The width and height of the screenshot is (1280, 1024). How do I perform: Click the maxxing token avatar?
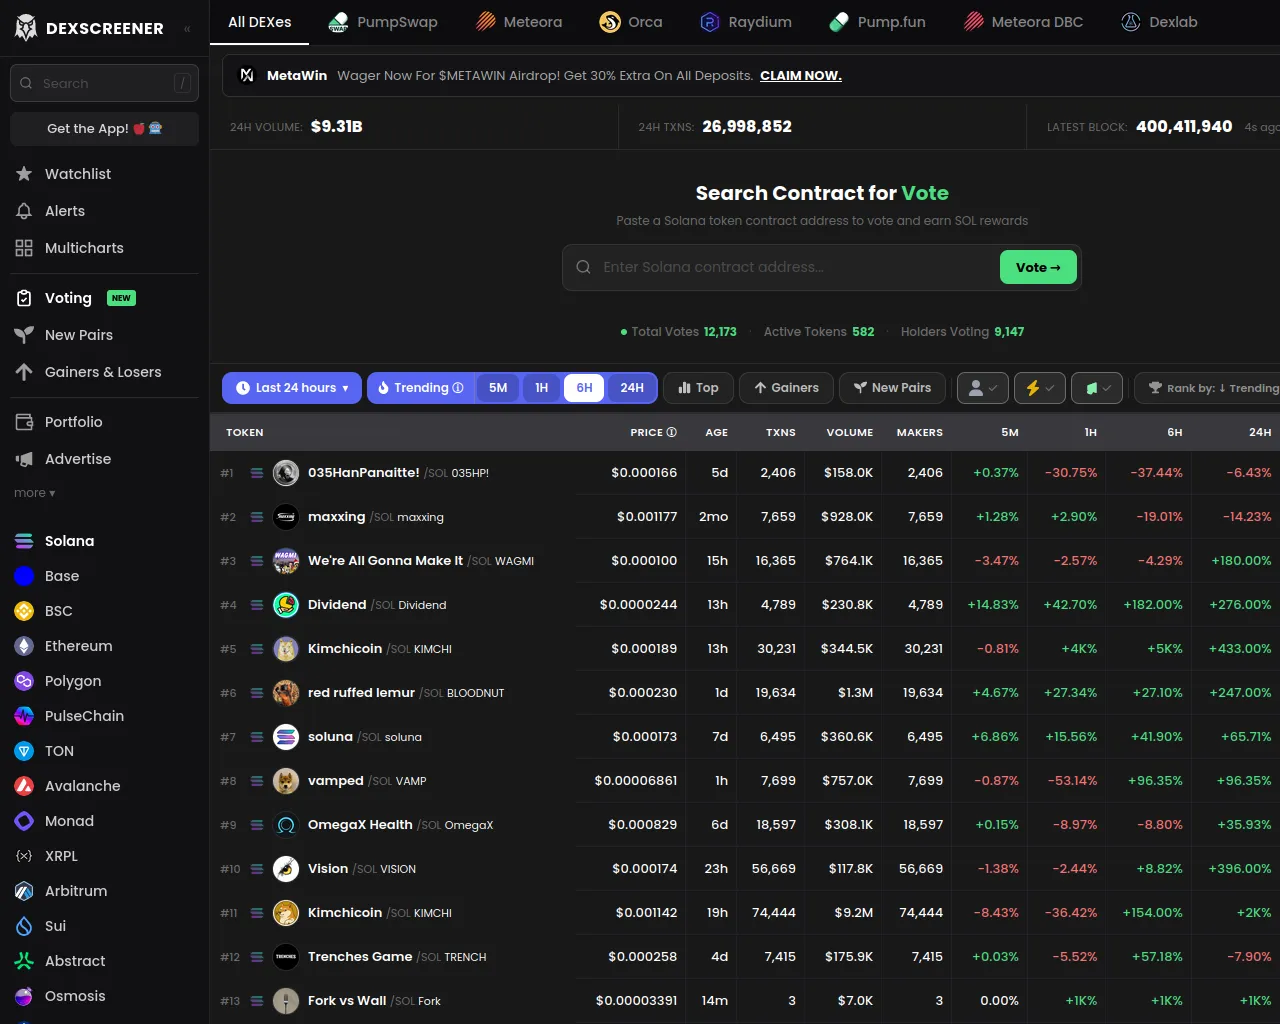[286, 517]
